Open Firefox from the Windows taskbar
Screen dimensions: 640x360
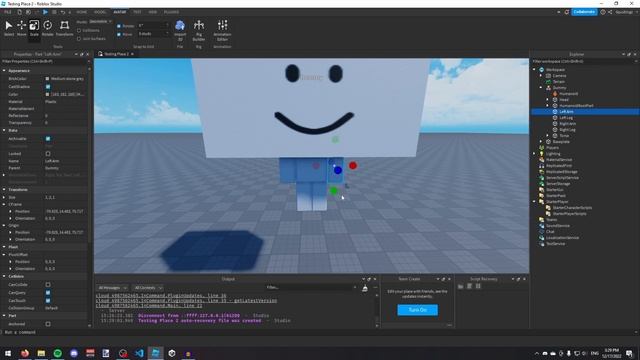[x=25, y=353]
